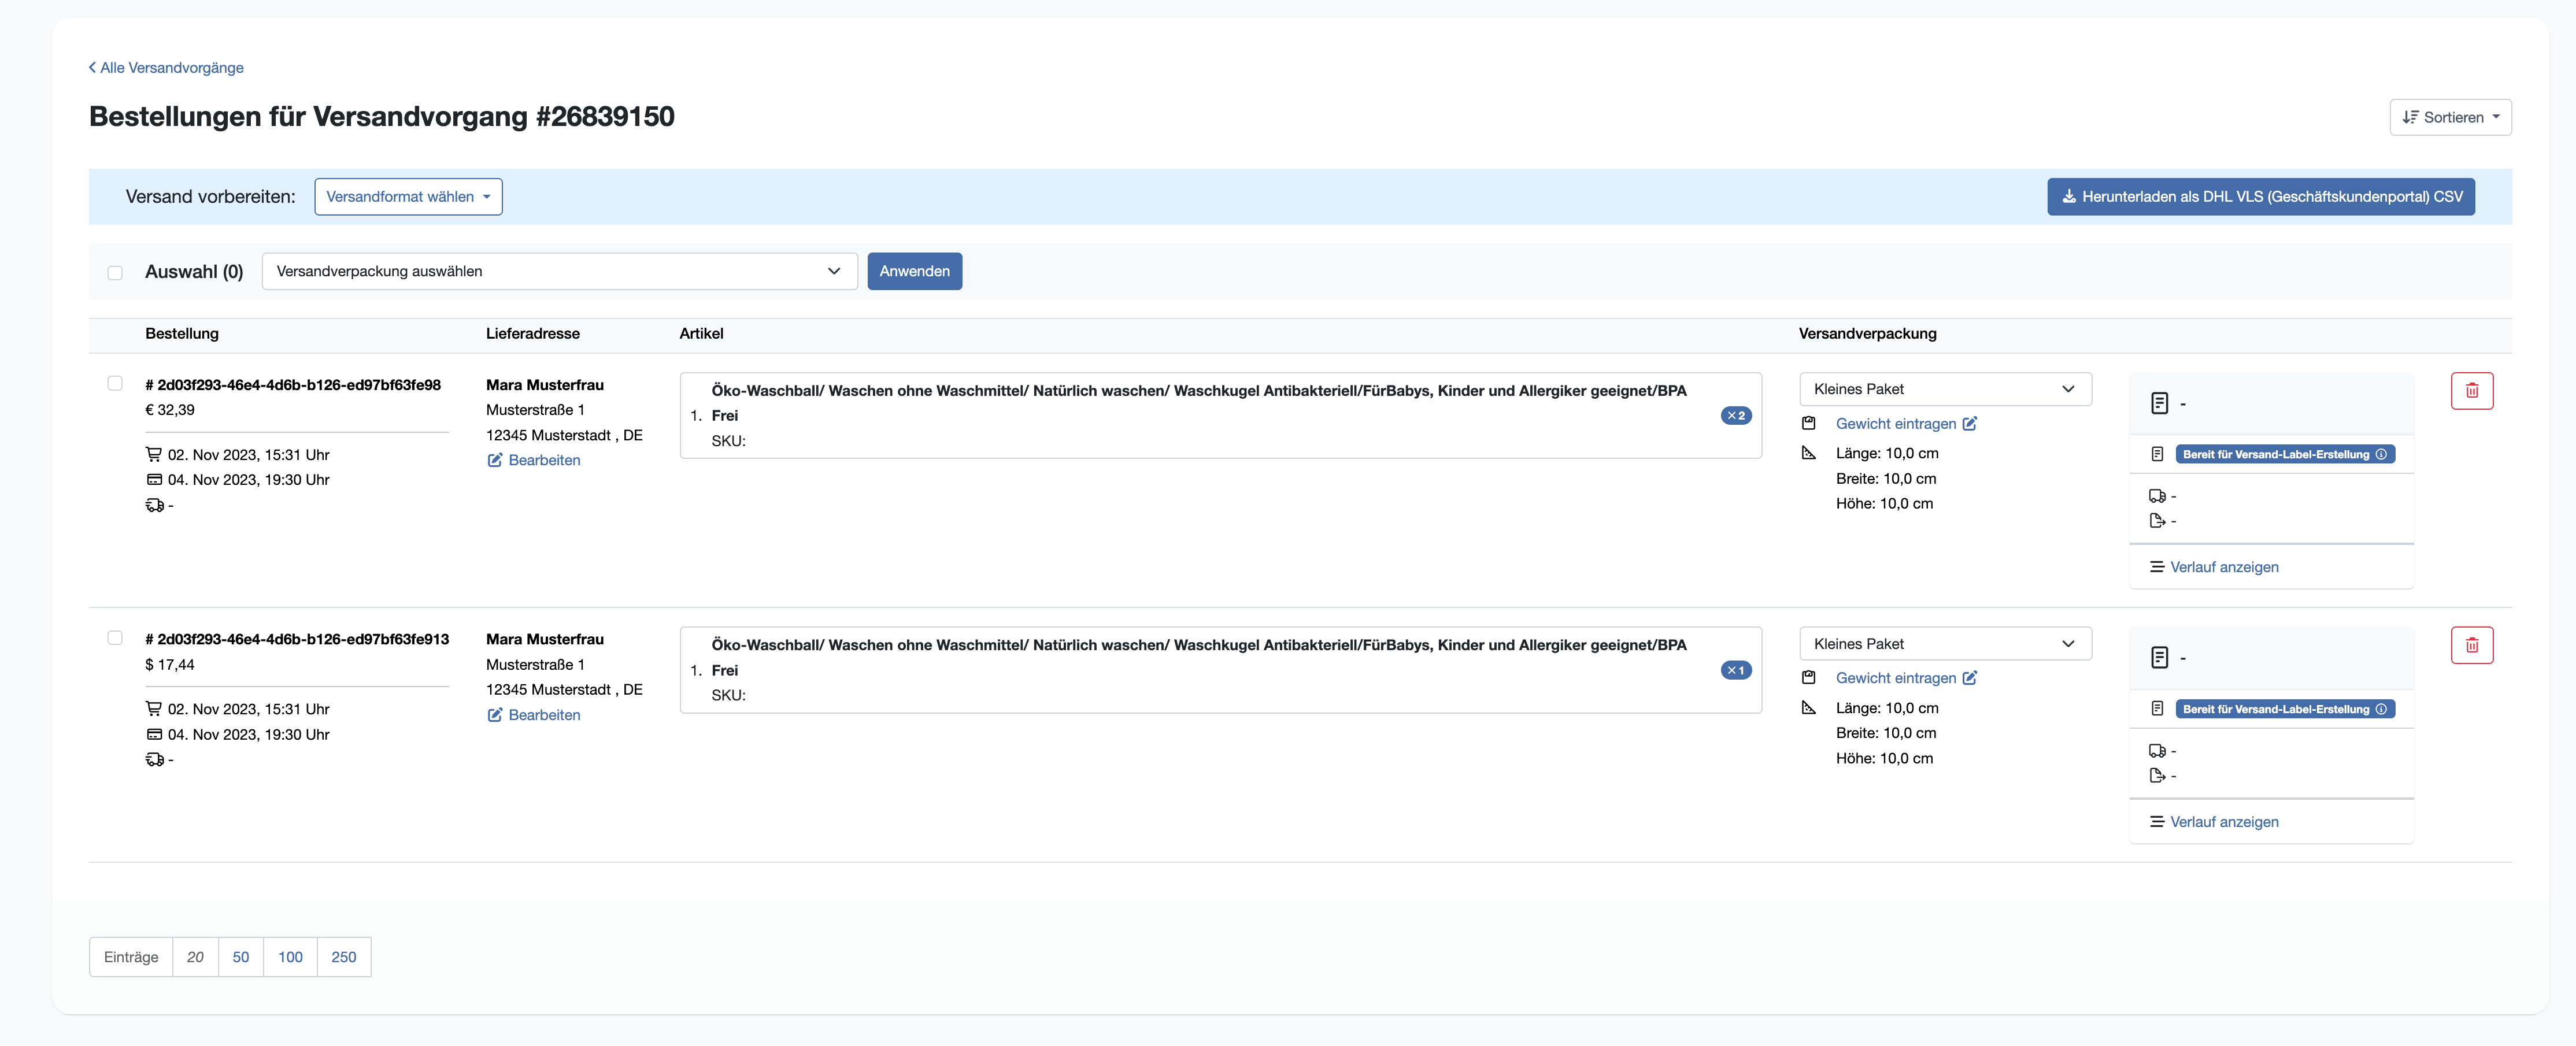Viewport: 2576px width, 1046px height.
Task: Toggle the Auswahl select-all checkbox
Action: point(115,273)
